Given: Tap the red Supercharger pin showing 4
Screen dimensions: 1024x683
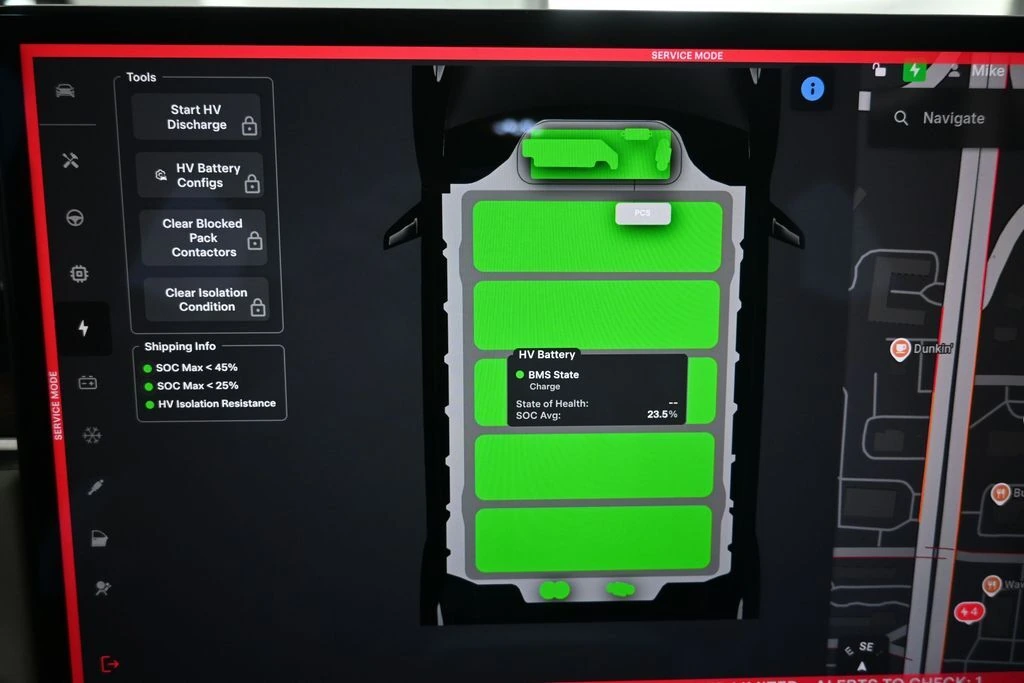Looking at the screenshot, I should tap(968, 611).
